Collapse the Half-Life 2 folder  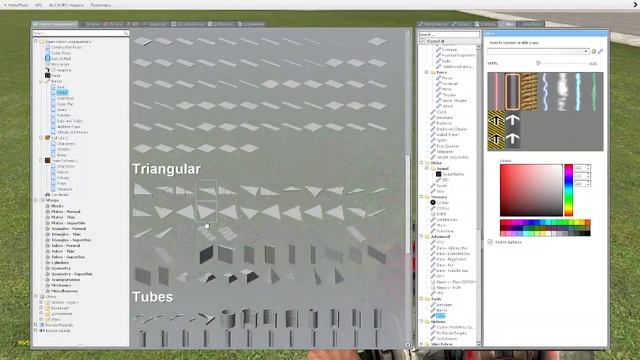click(41, 138)
